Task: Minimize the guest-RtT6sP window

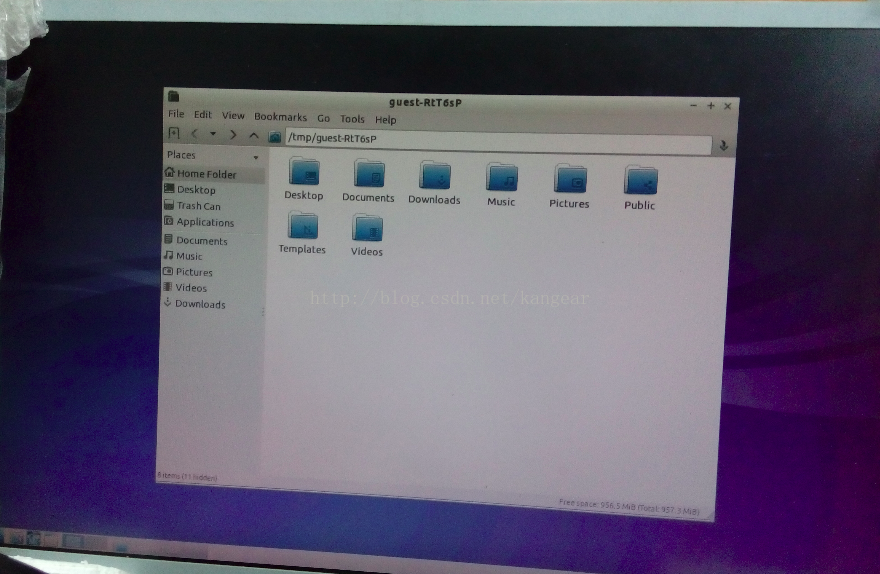Action: click(x=694, y=105)
